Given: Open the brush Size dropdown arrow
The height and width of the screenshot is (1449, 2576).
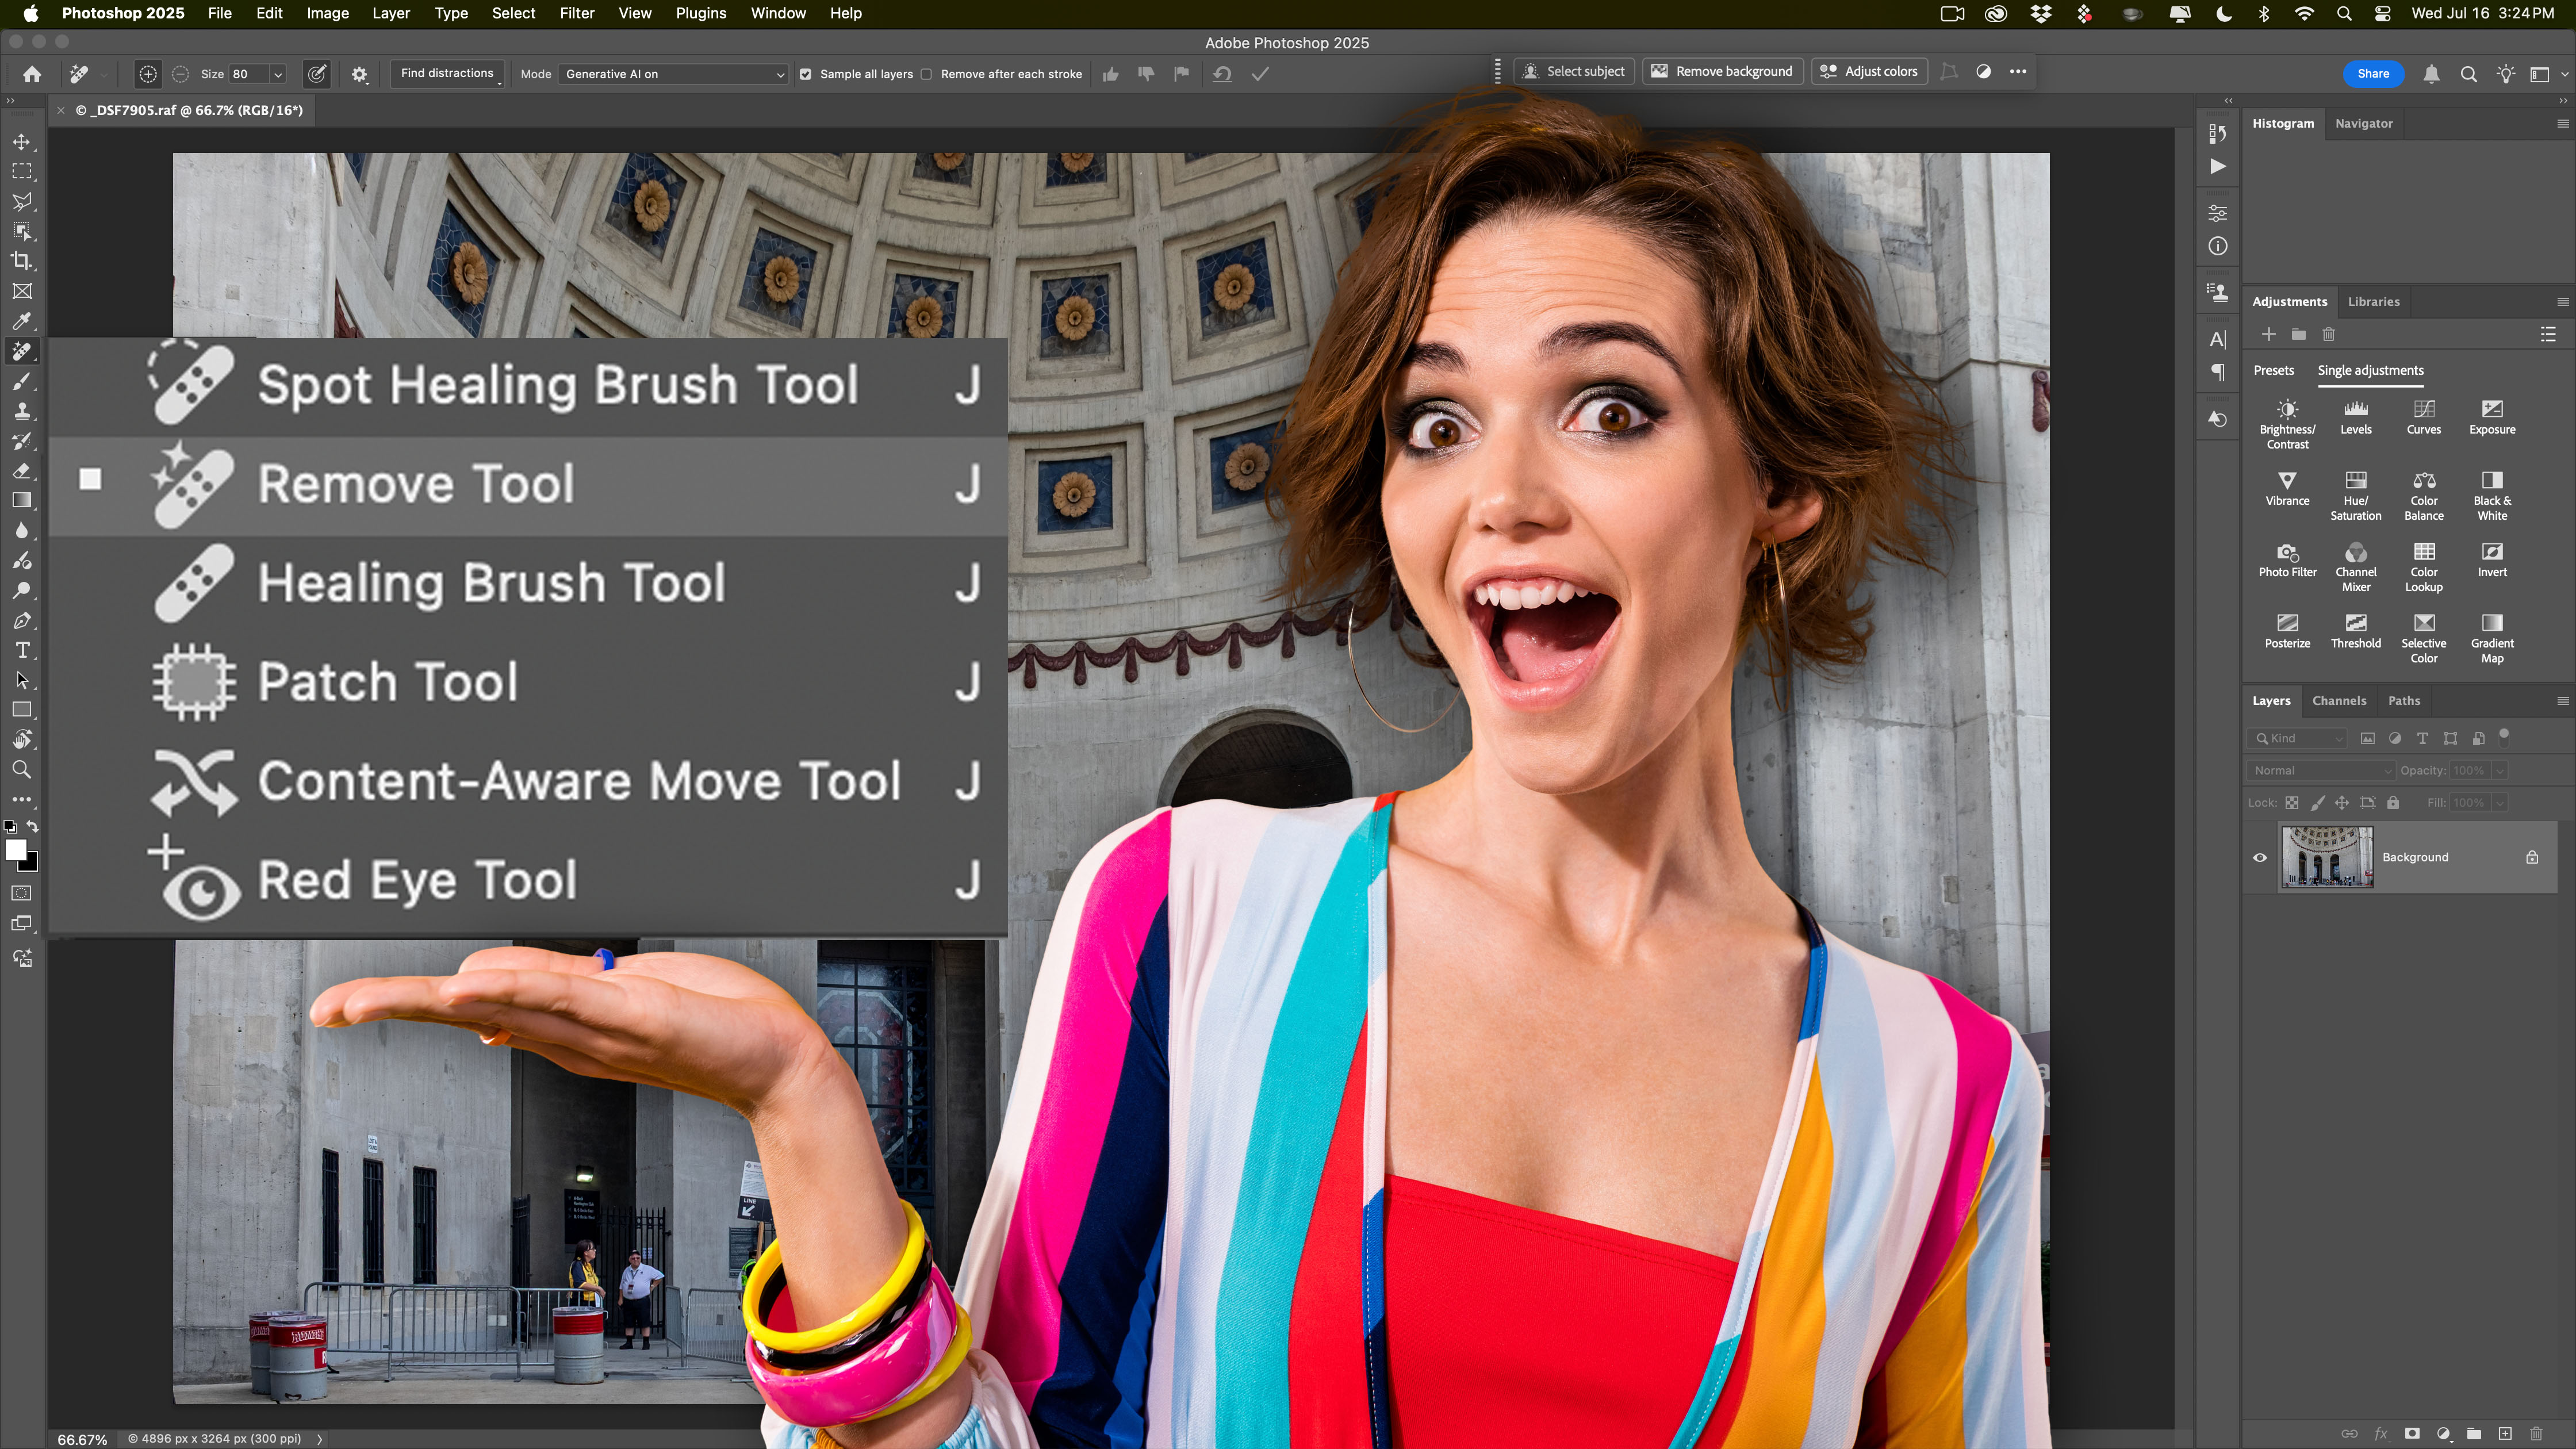Looking at the screenshot, I should [x=278, y=74].
